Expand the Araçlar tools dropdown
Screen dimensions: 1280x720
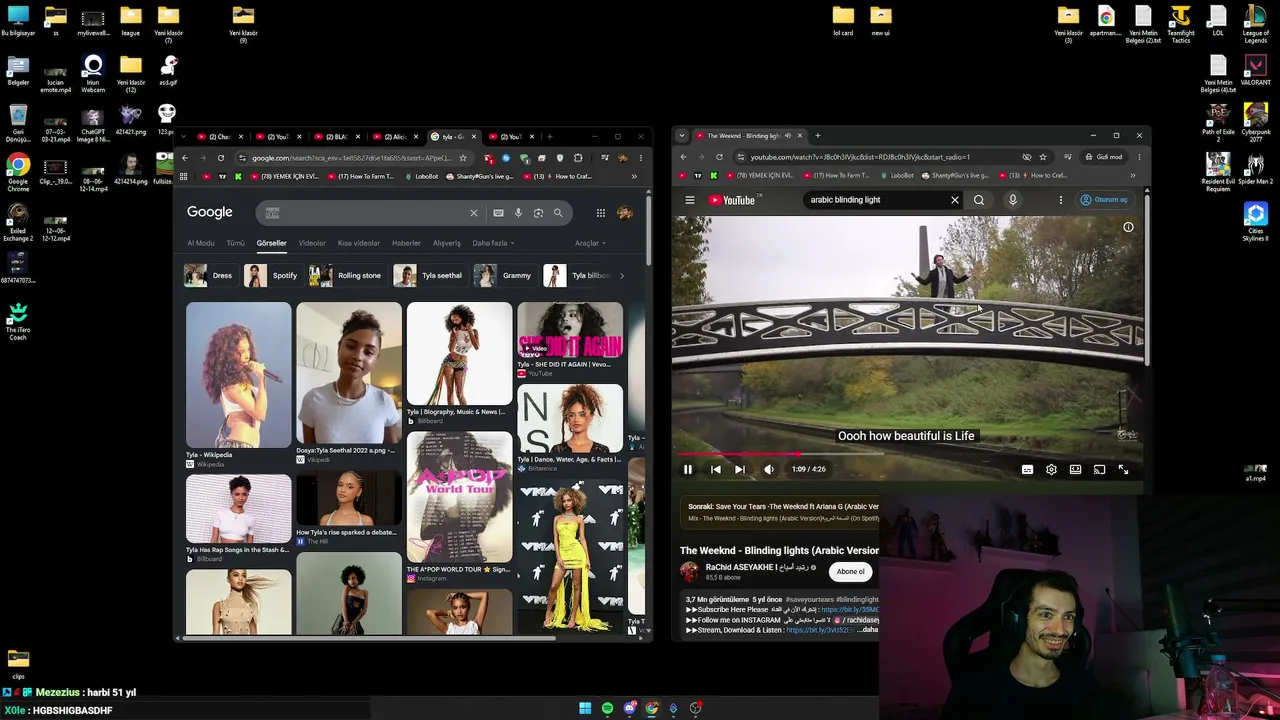point(590,243)
